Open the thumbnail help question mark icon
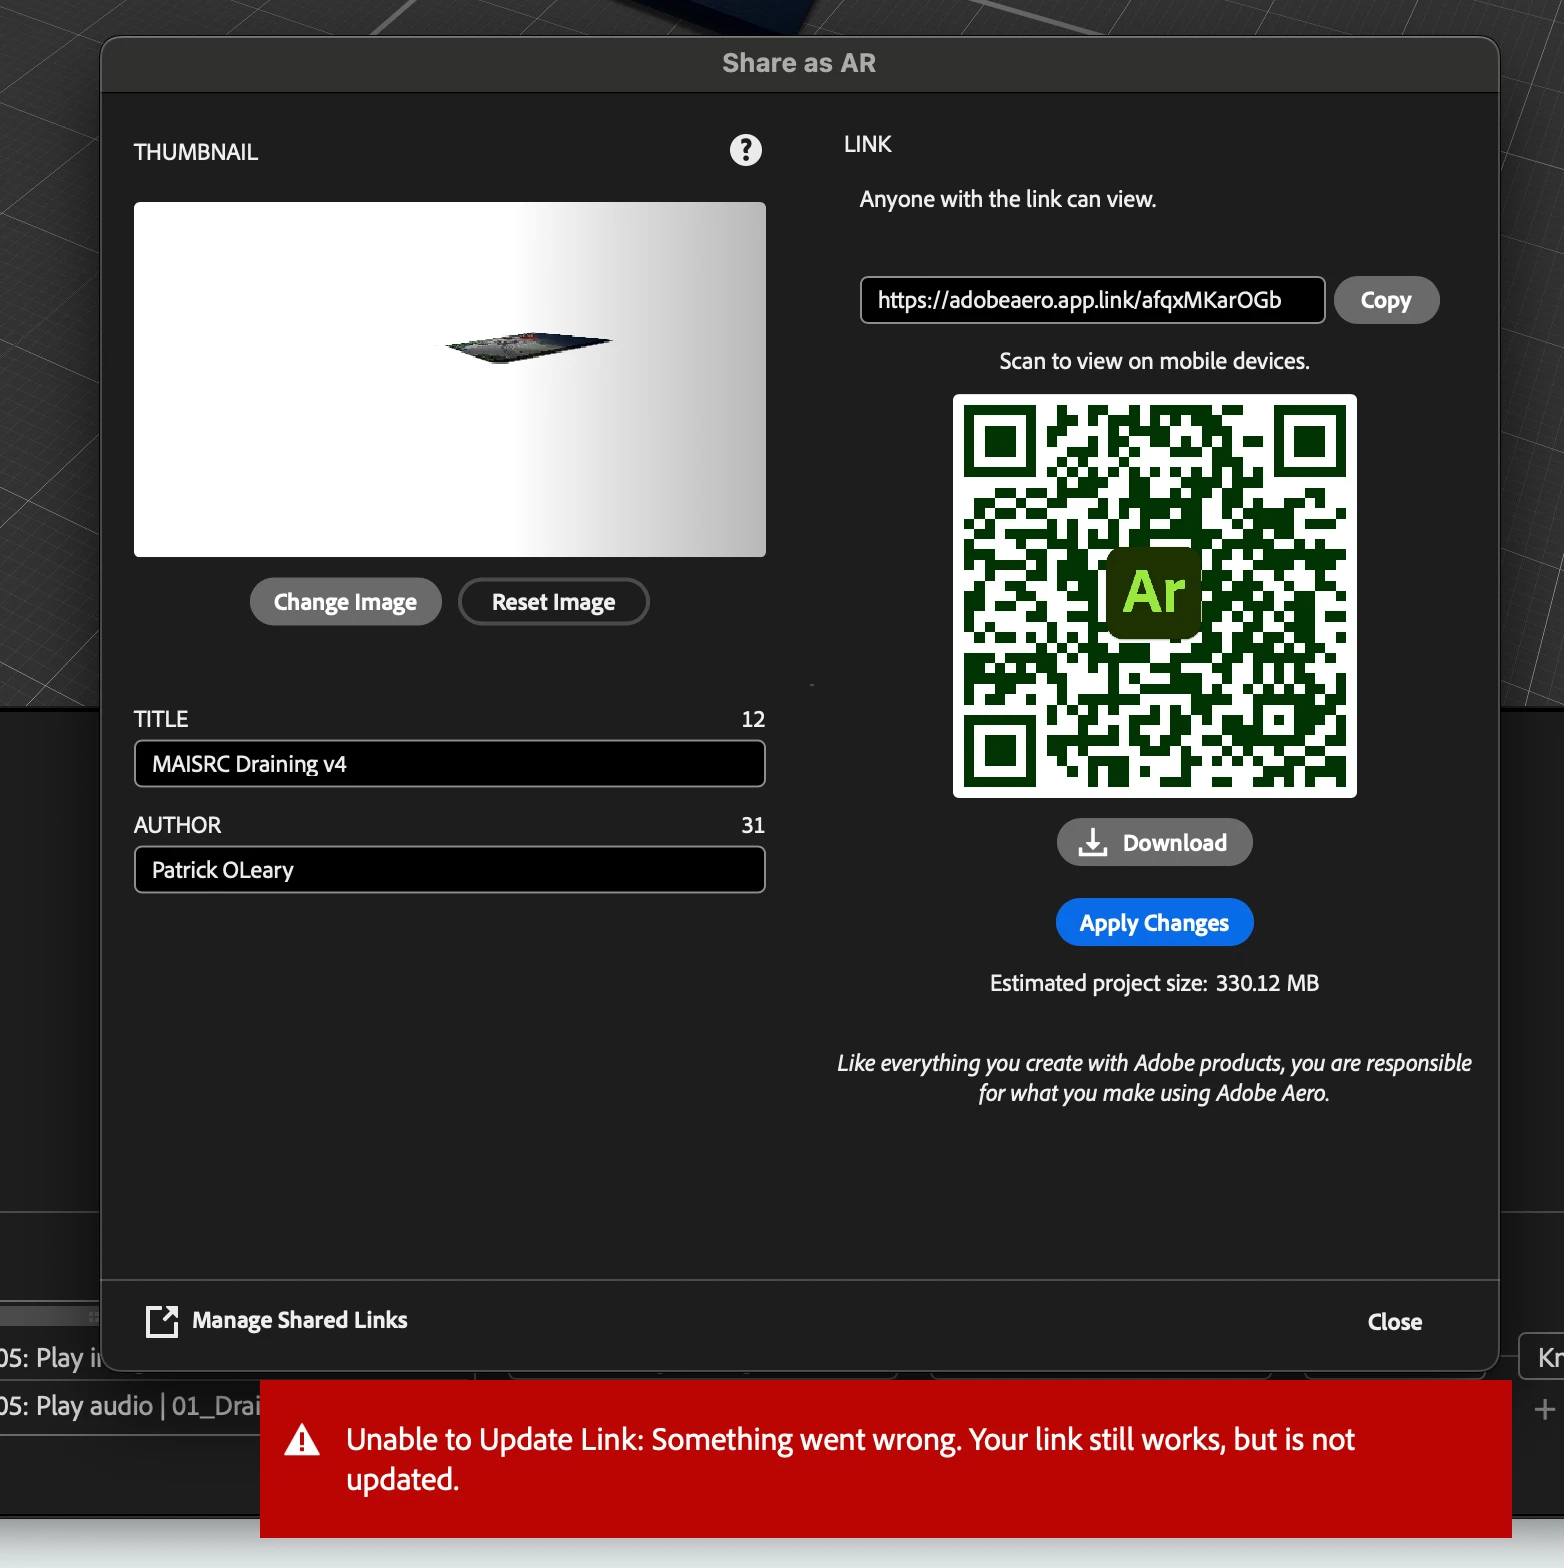Screen dimensions: 1564x1568 (745, 150)
